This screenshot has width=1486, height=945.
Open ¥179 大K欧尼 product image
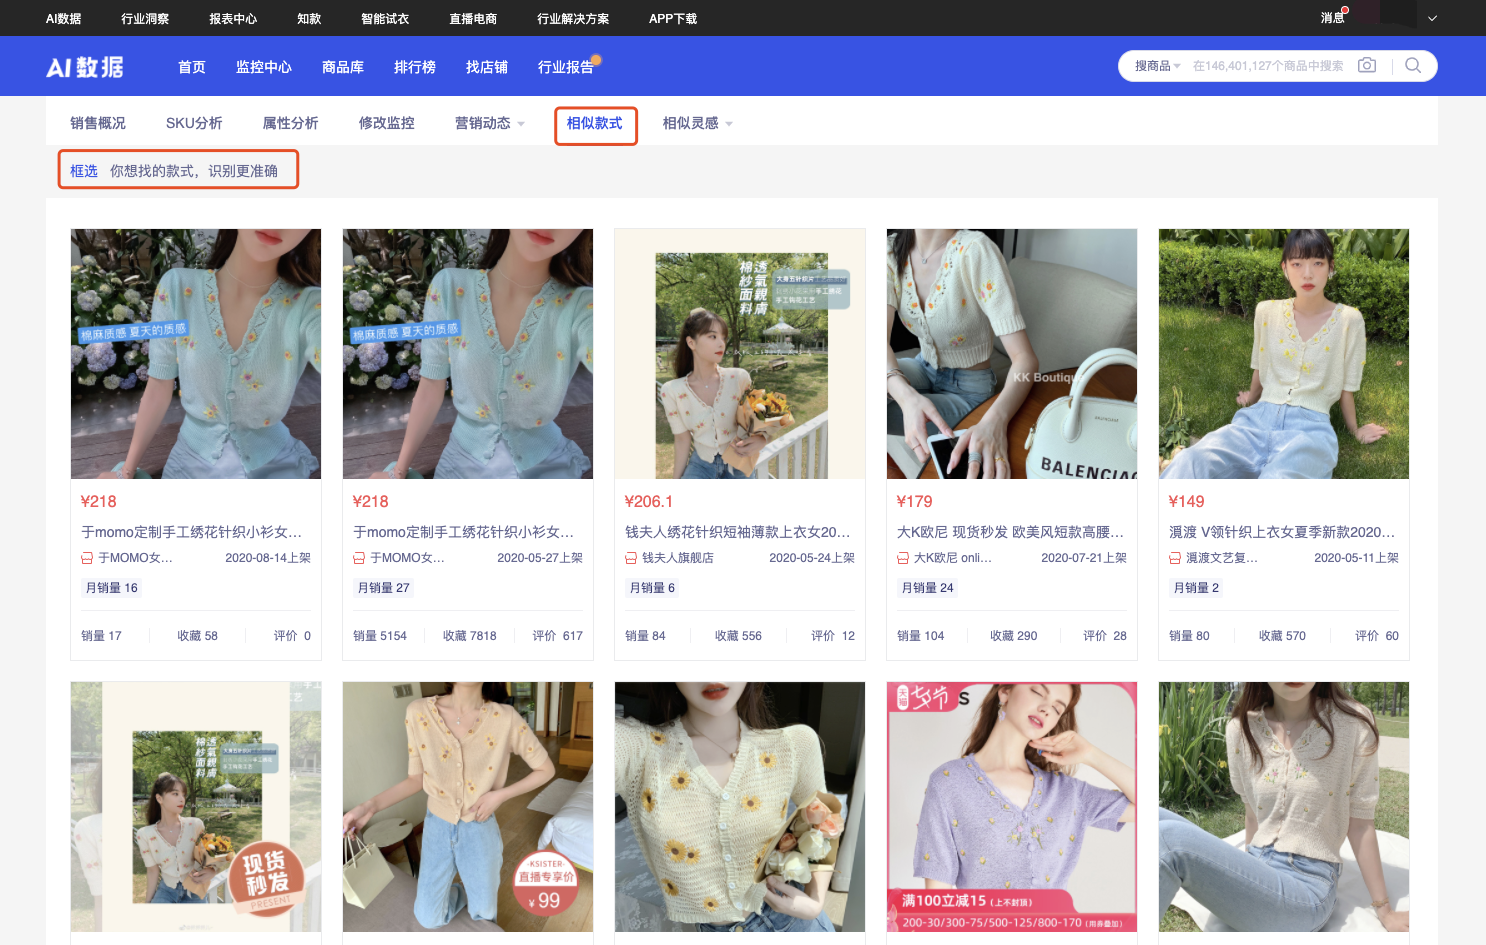pyautogui.click(x=1012, y=354)
